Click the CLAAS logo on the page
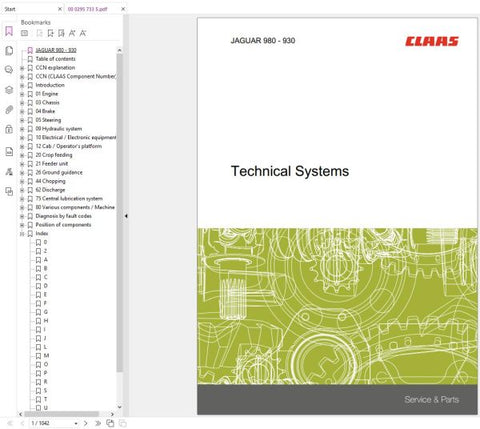 [432, 41]
